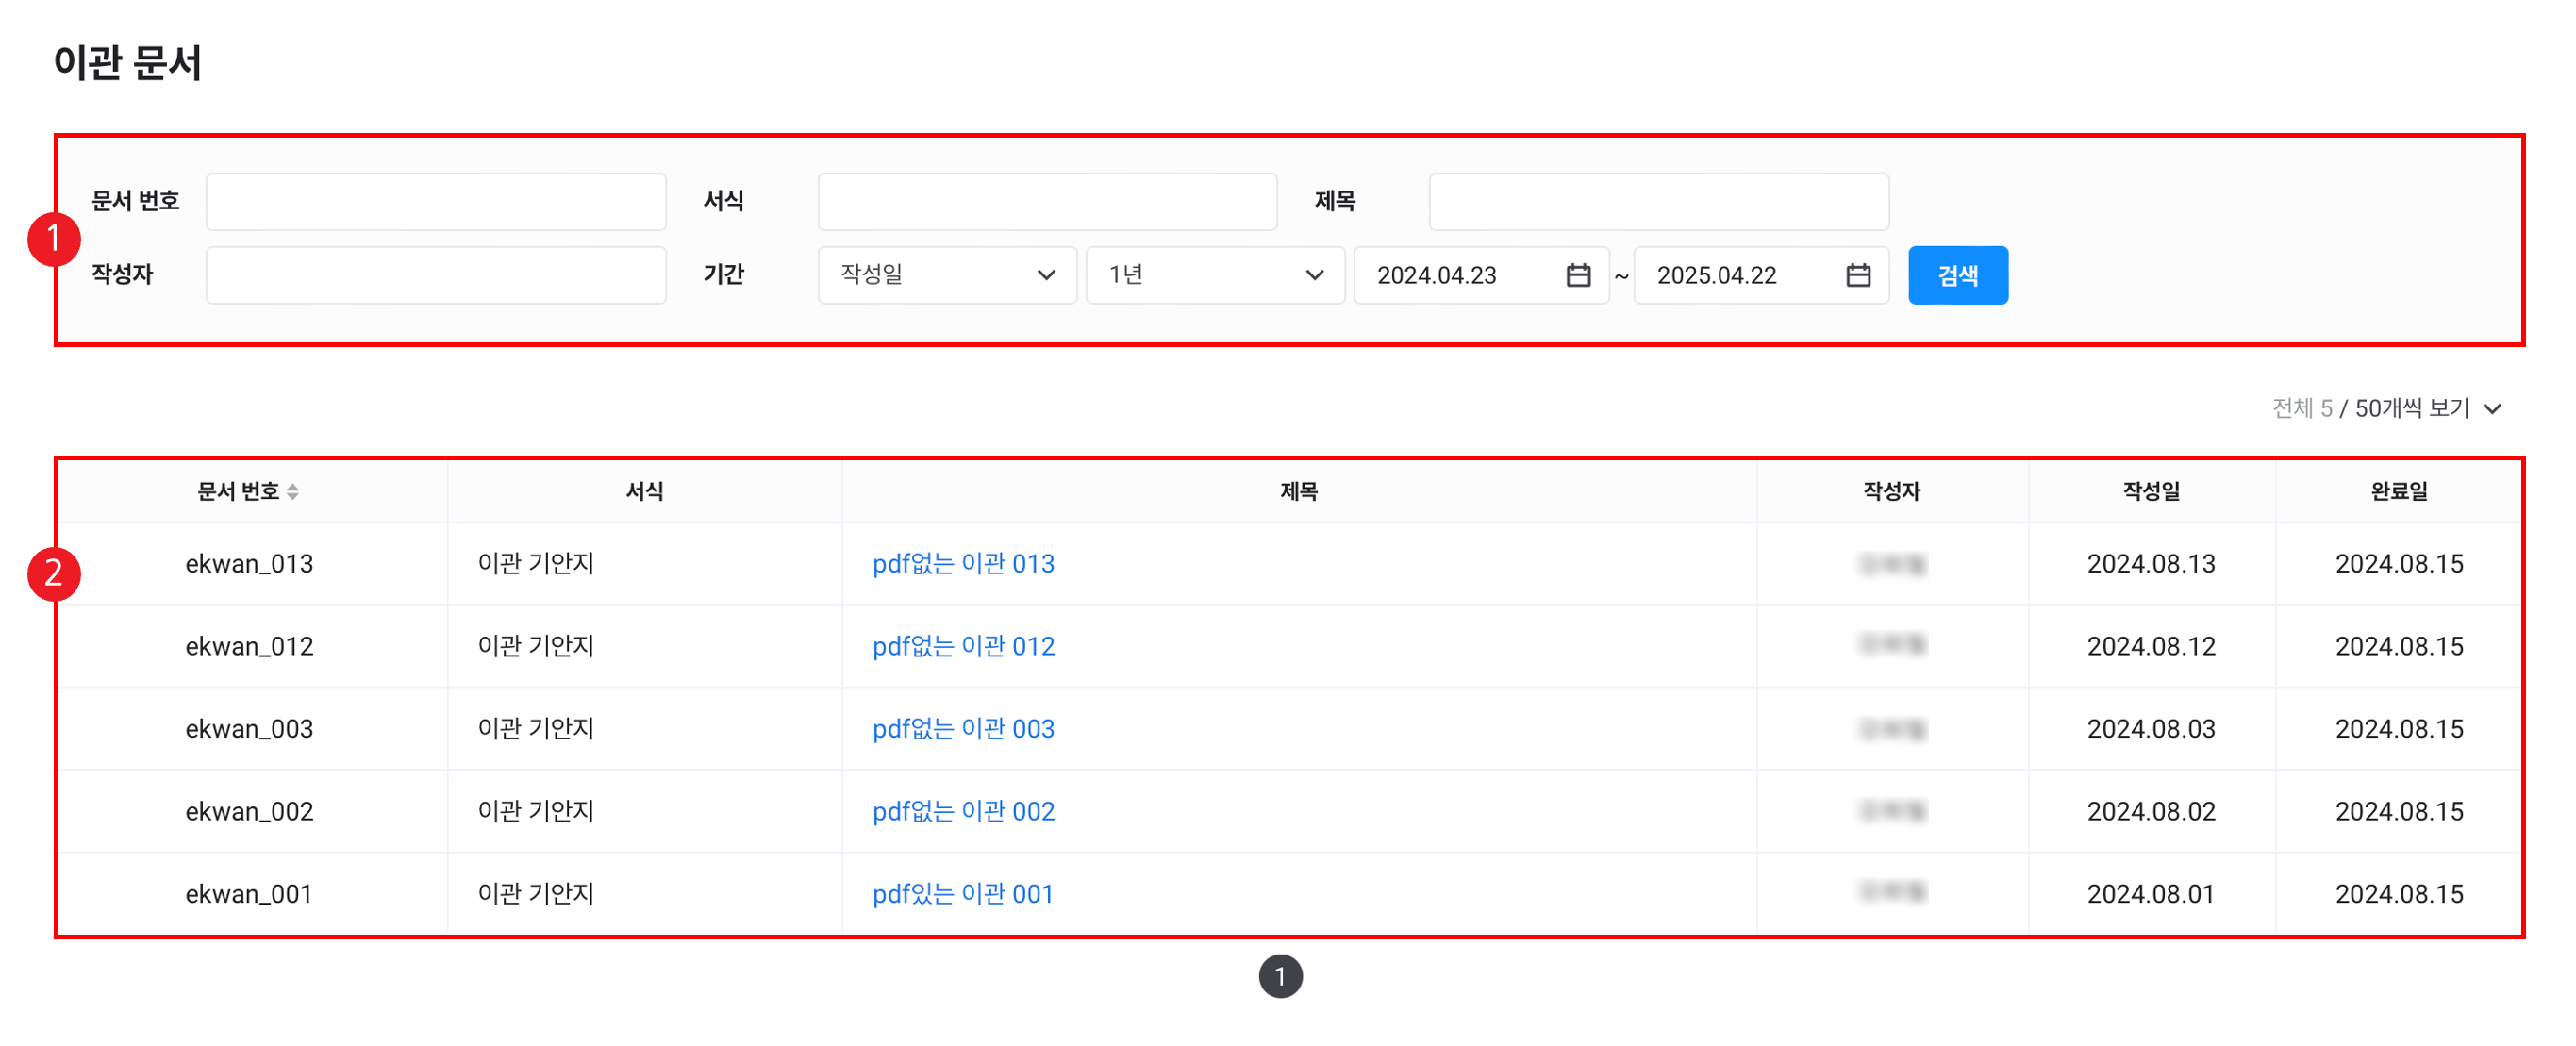Viewport: 2576px width, 1046px height.
Task: Focus the 서식 search field
Action: [x=1046, y=201]
